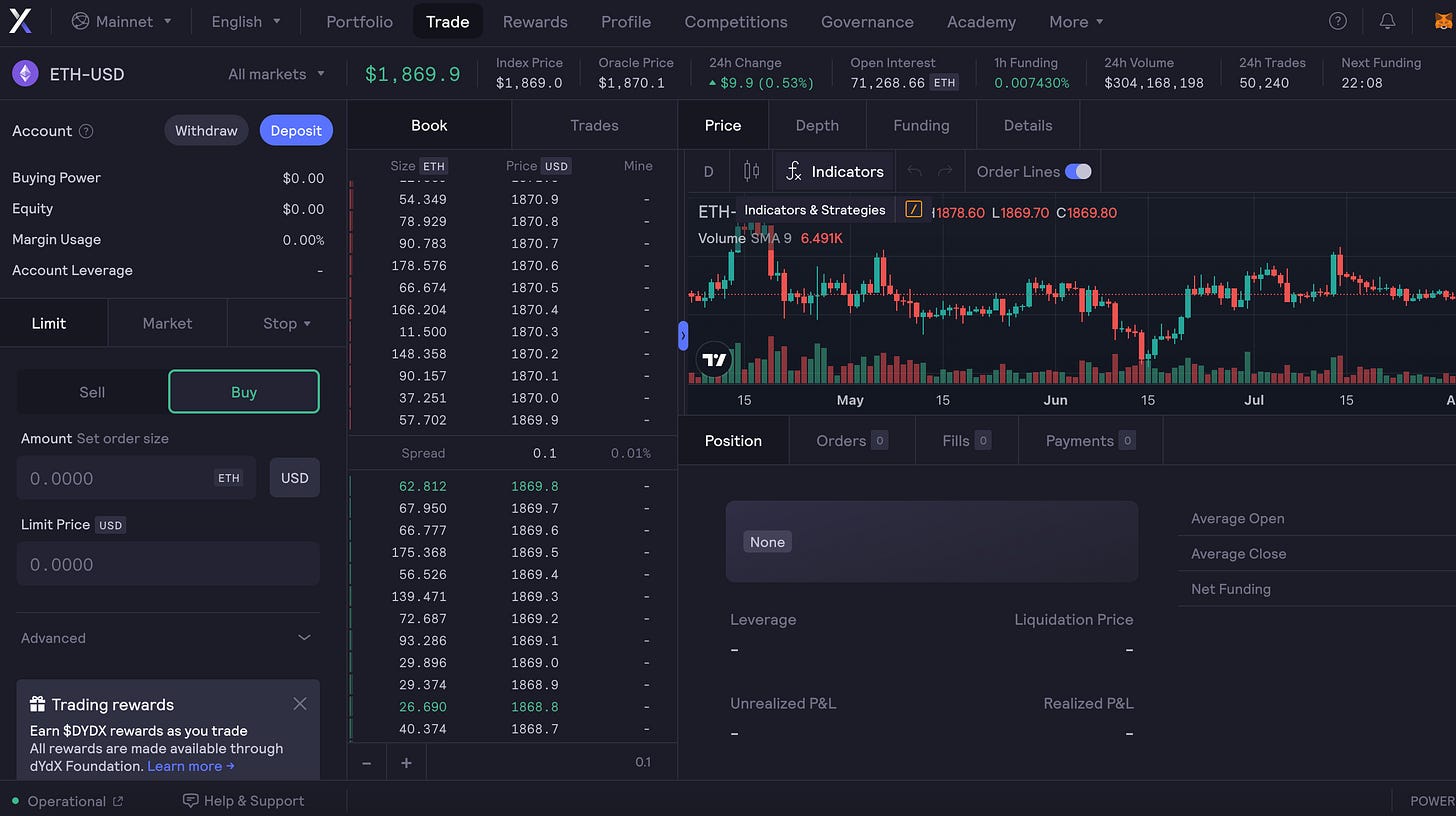Switch to the Trades tab
The image size is (1456, 816).
[x=594, y=125]
